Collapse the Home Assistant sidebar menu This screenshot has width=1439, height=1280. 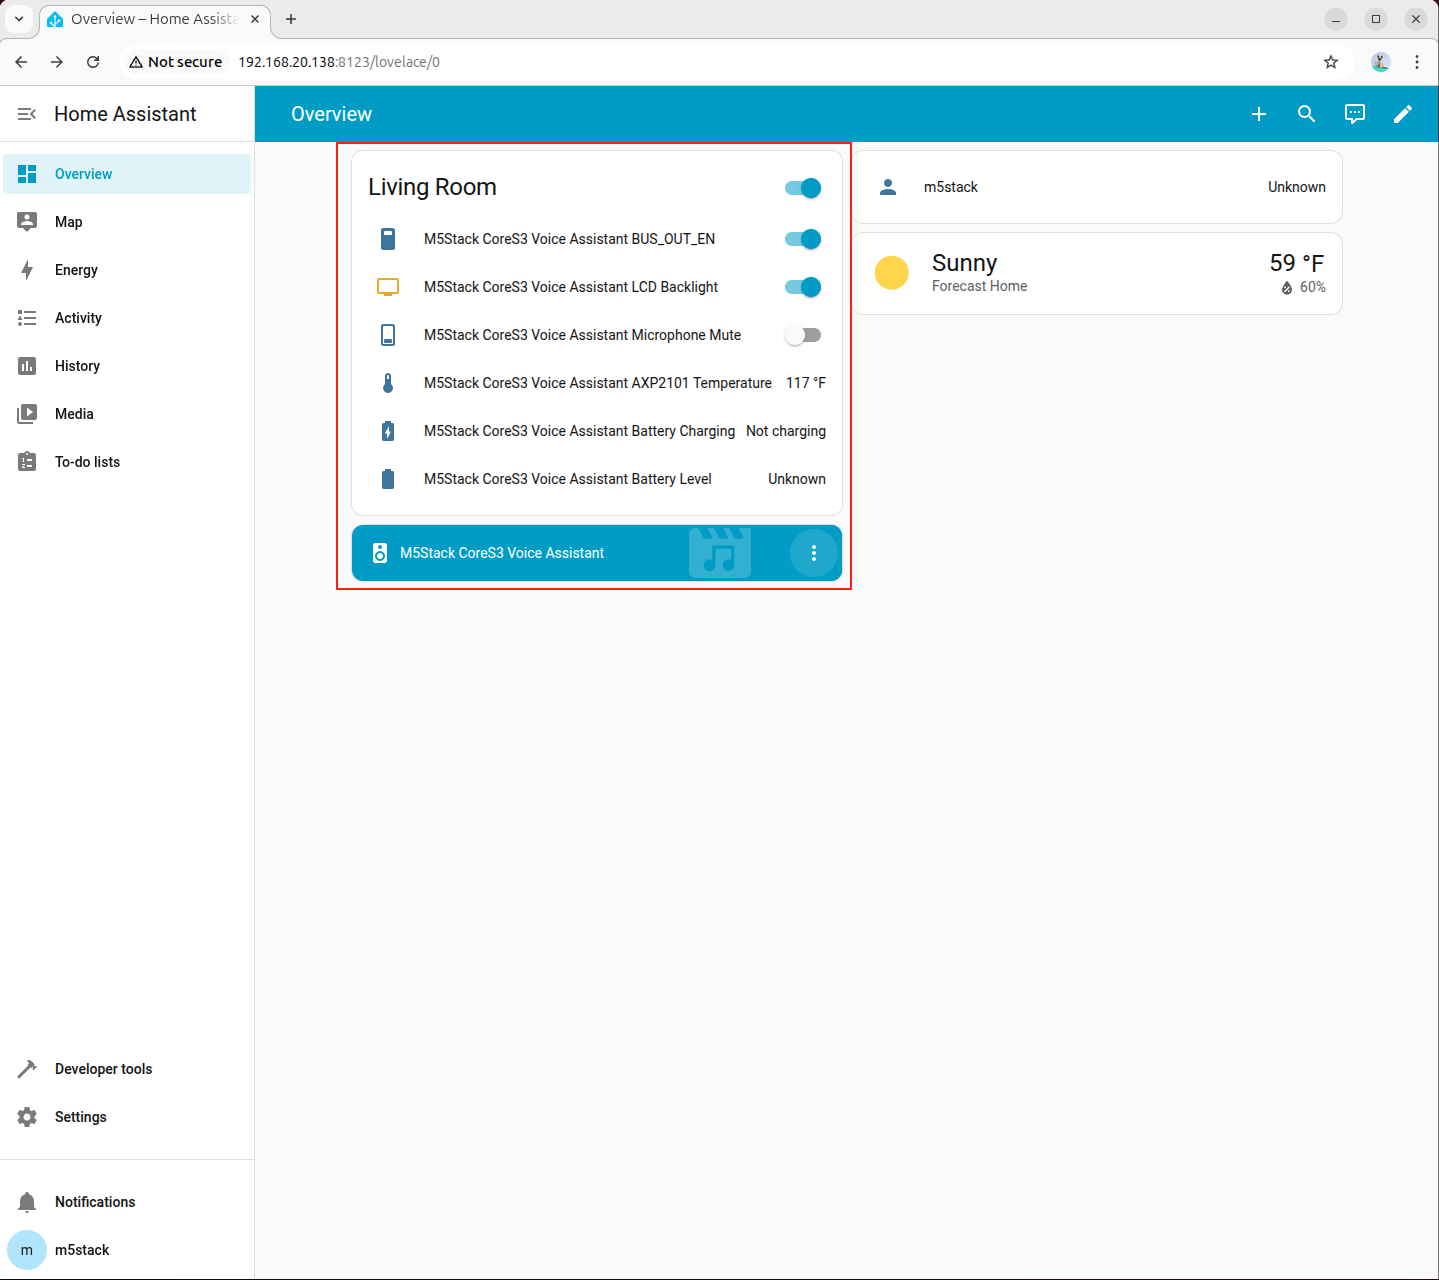[27, 114]
